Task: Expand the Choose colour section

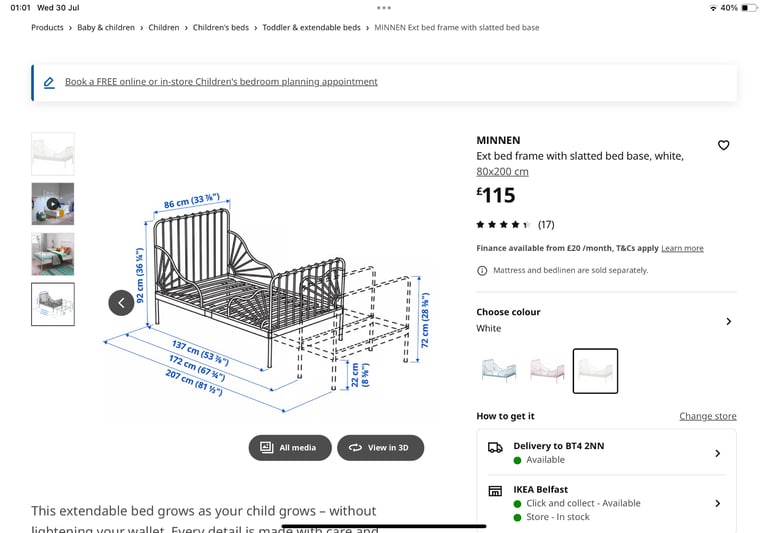Action: [606, 320]
